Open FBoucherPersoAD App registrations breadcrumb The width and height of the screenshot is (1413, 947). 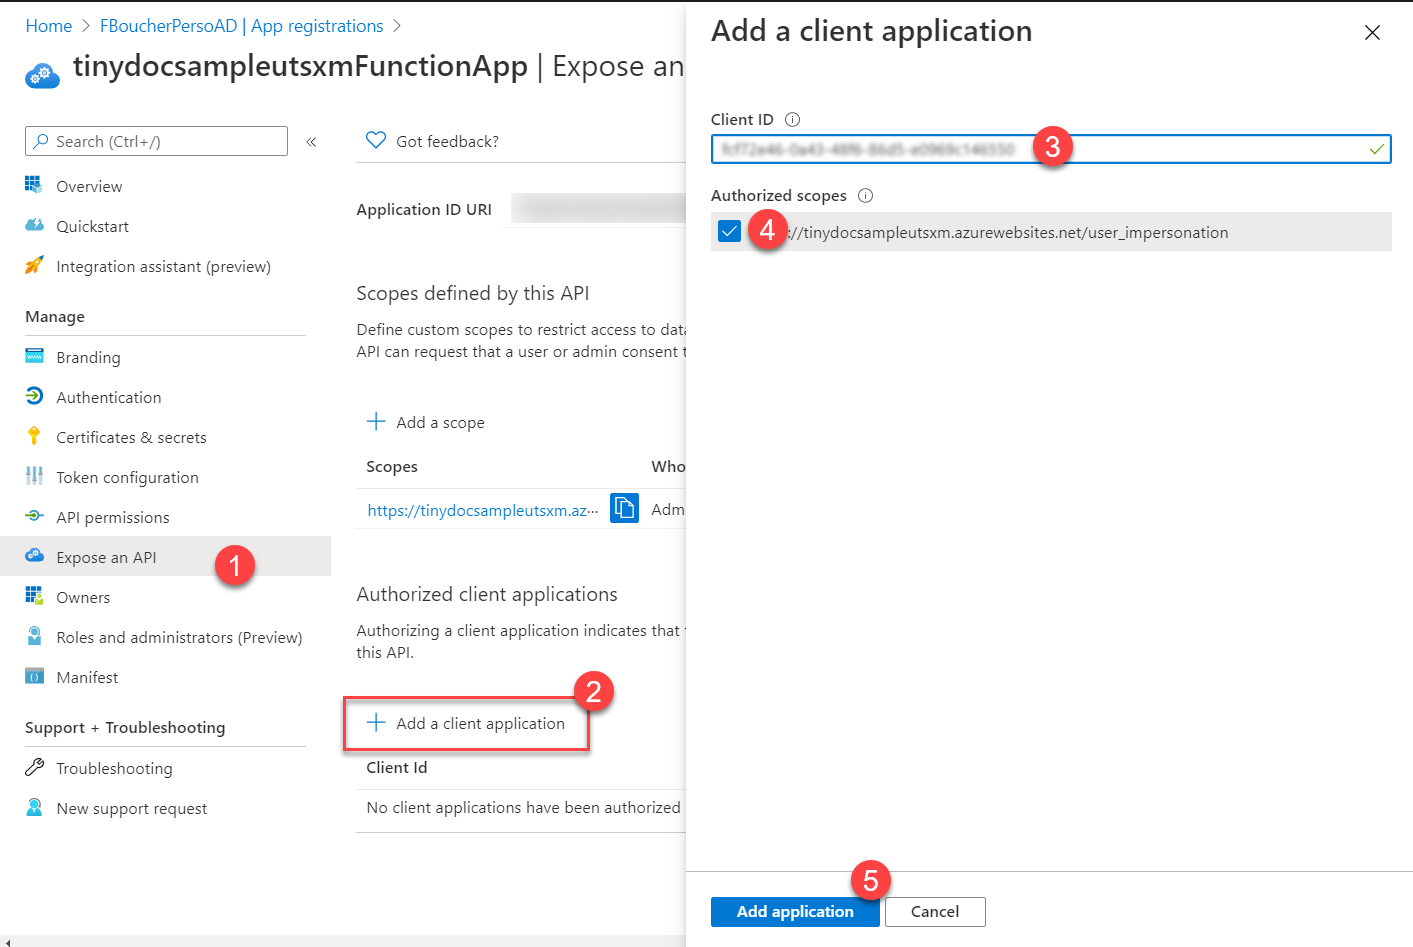[x=241, y=26]
